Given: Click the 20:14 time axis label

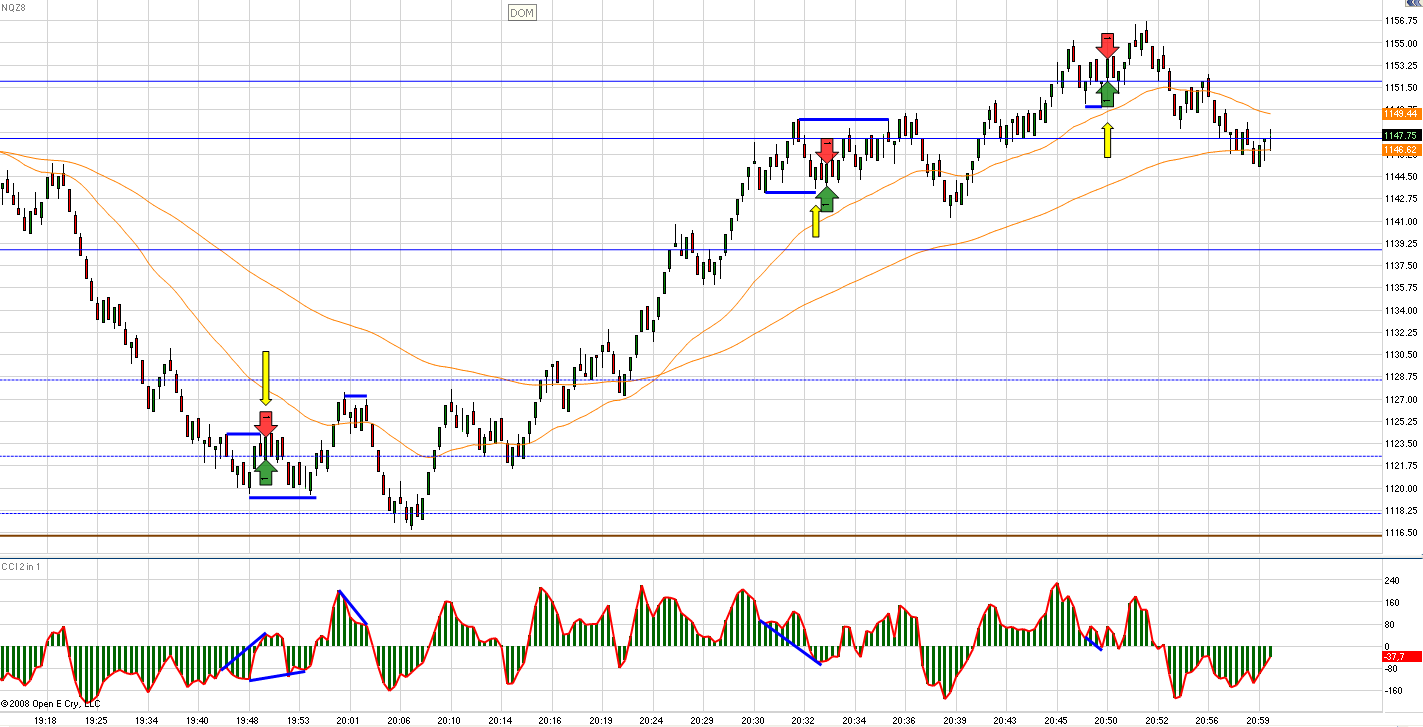Looking at the screenshot, I should click(x=500, y=720).
